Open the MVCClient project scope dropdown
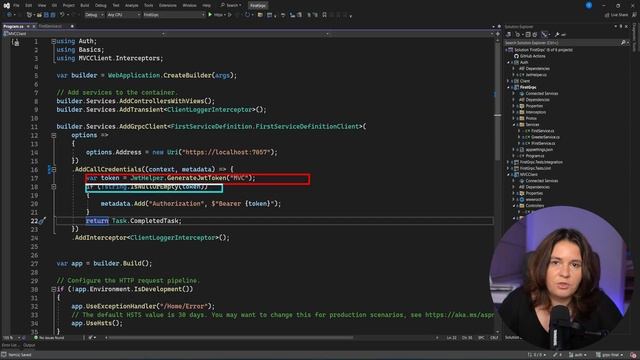The width and height of the screenshot is (640, 360). point(84,34)
